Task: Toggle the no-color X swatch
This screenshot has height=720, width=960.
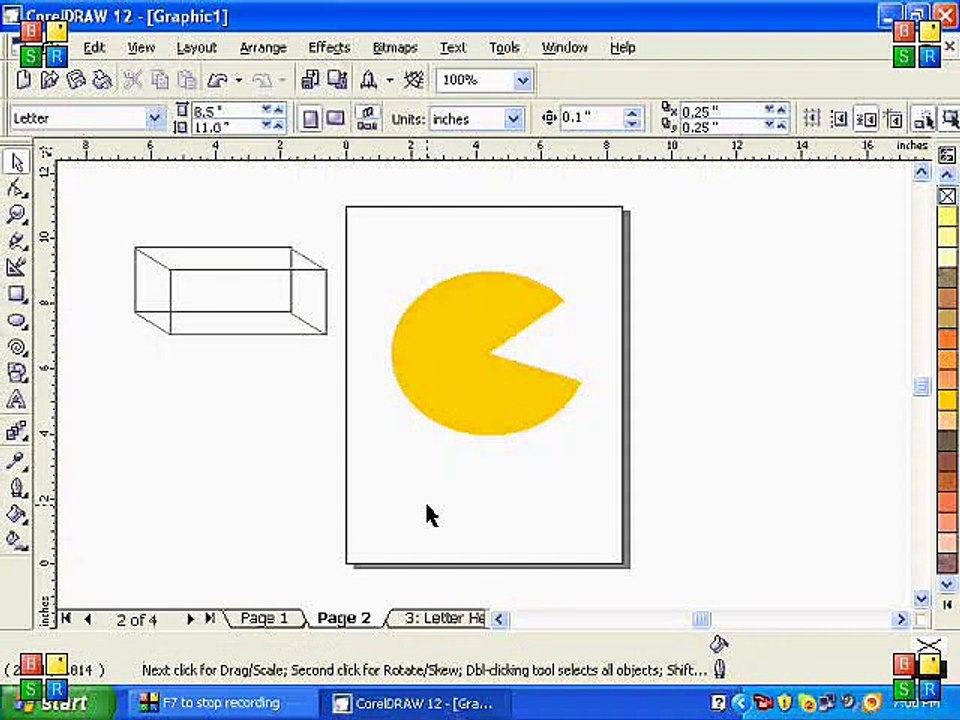Action: point(947,196)
